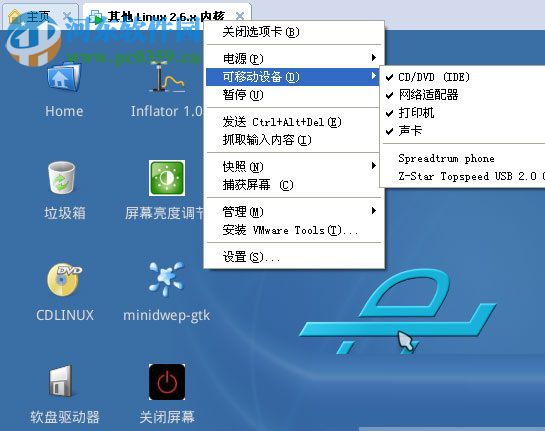545x431 pixels.
Task: Click the 关闭屏幕 power icon
Action: (x=167, y=382)
